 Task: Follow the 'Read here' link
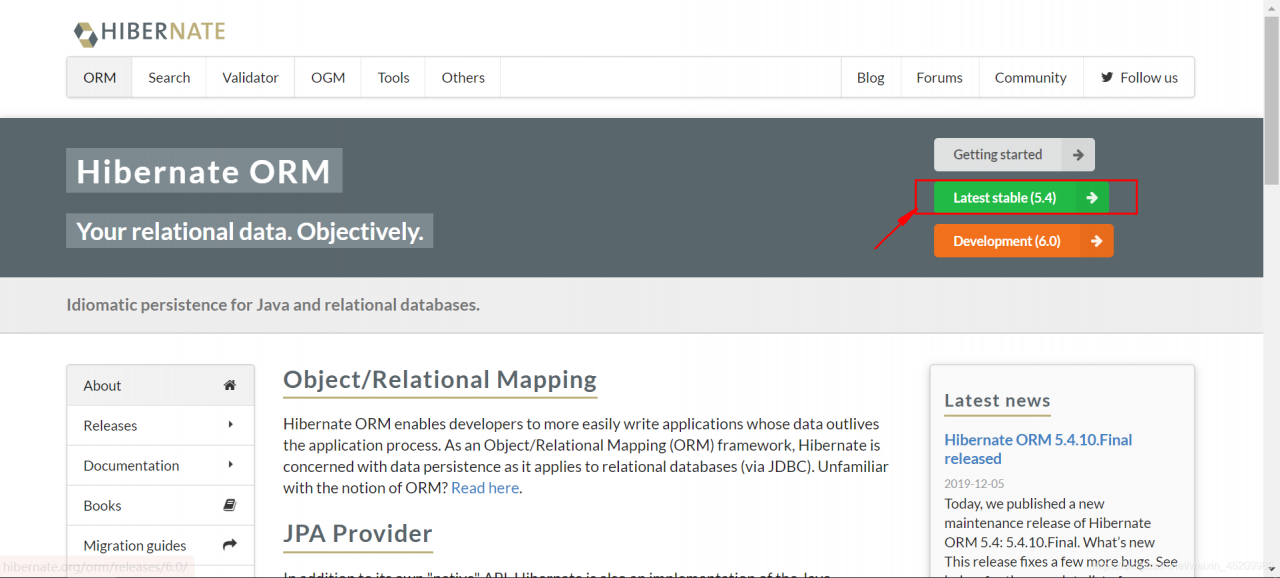point(485,488)
